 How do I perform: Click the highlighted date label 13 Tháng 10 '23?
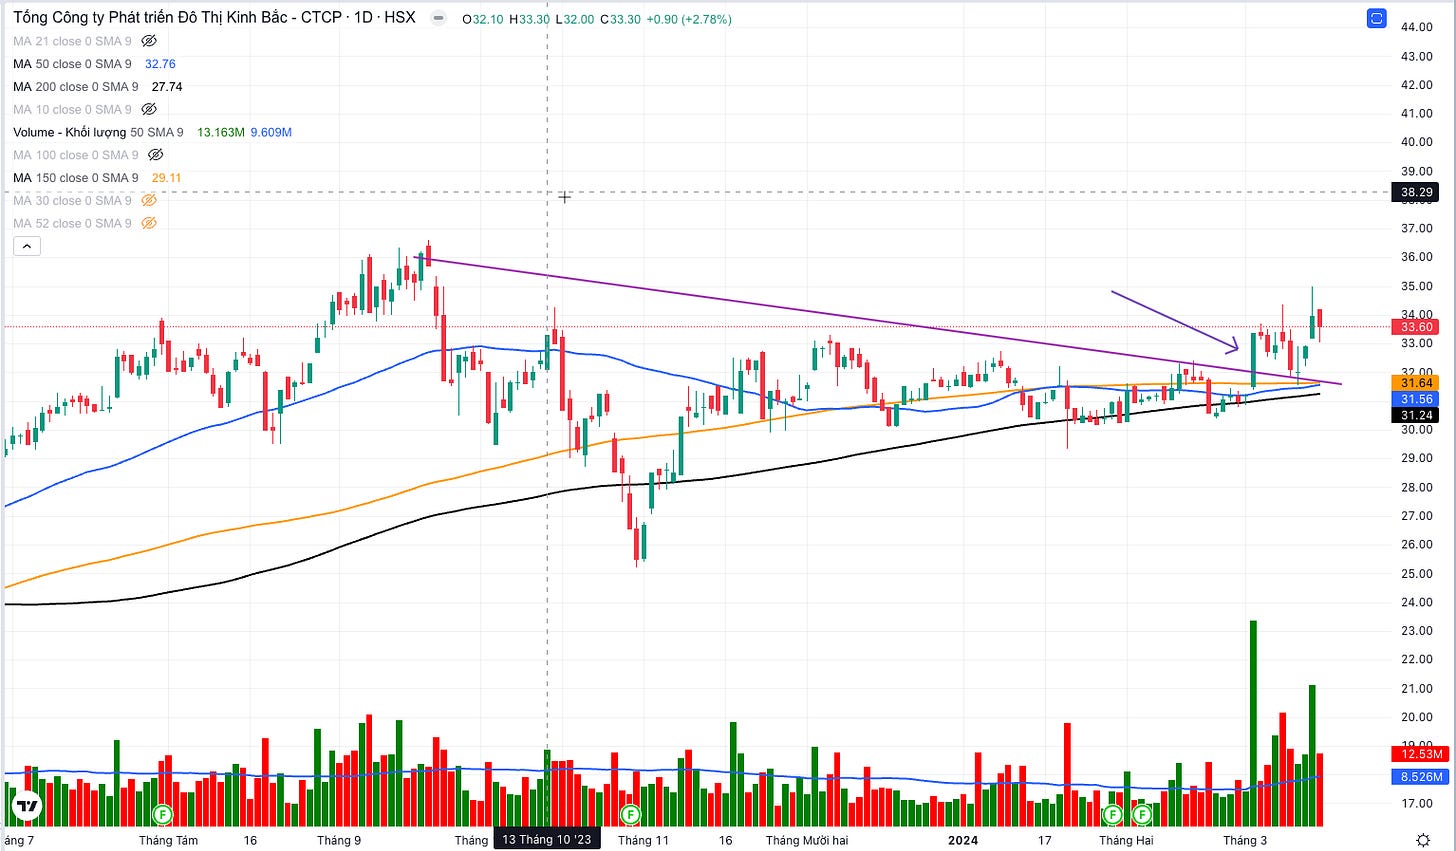[547, 839]
